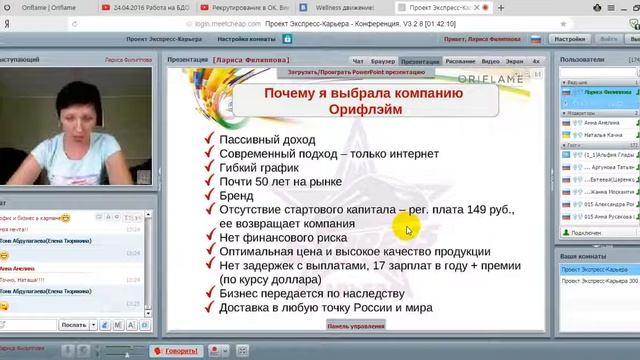The height and width of the screenshot is (360, 640).
Task: Click the Проект Экспресс-Карьера header link
Action: [x=164, y=39]
